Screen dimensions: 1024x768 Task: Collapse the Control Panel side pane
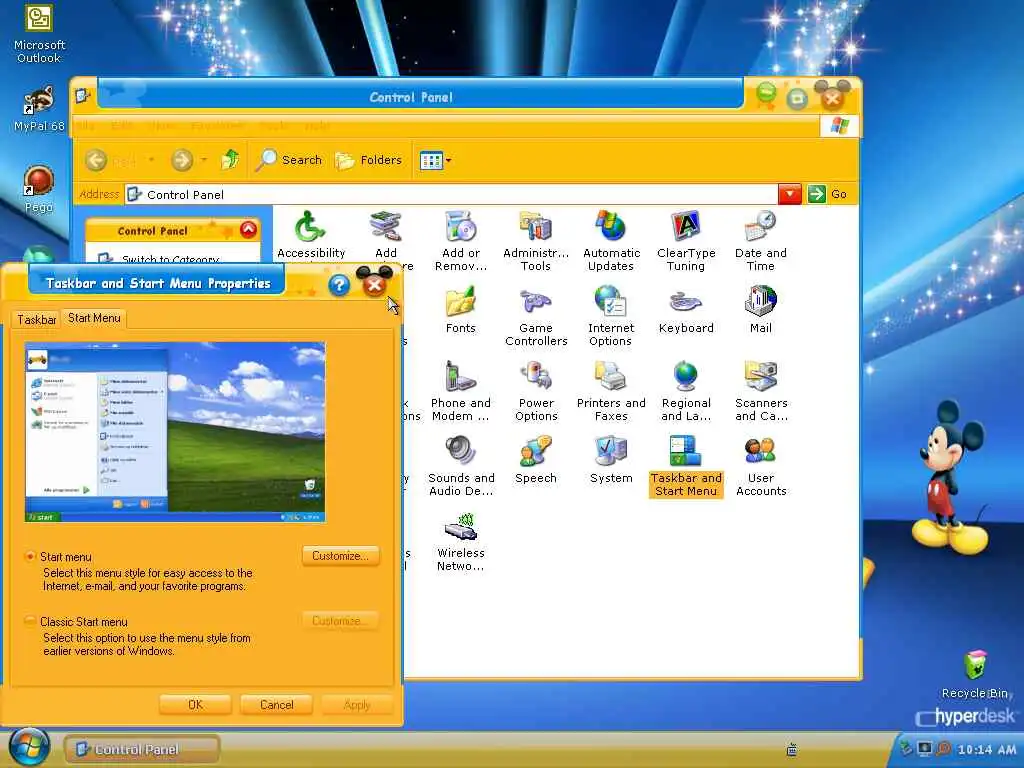248,230
